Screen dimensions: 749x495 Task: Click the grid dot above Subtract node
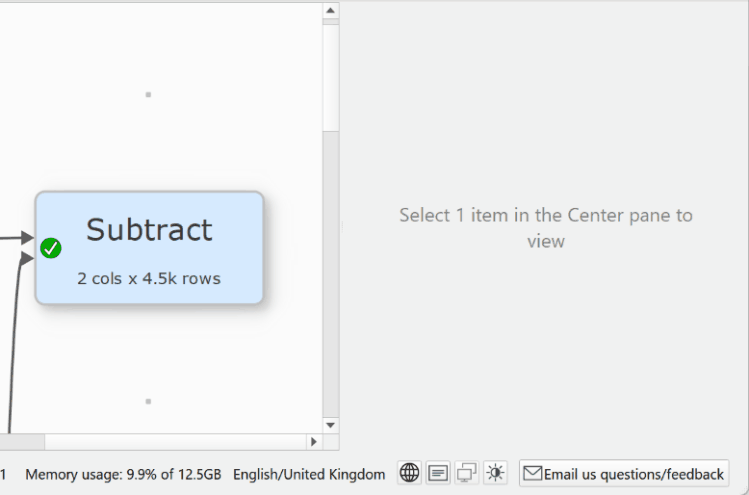point(148,95)
